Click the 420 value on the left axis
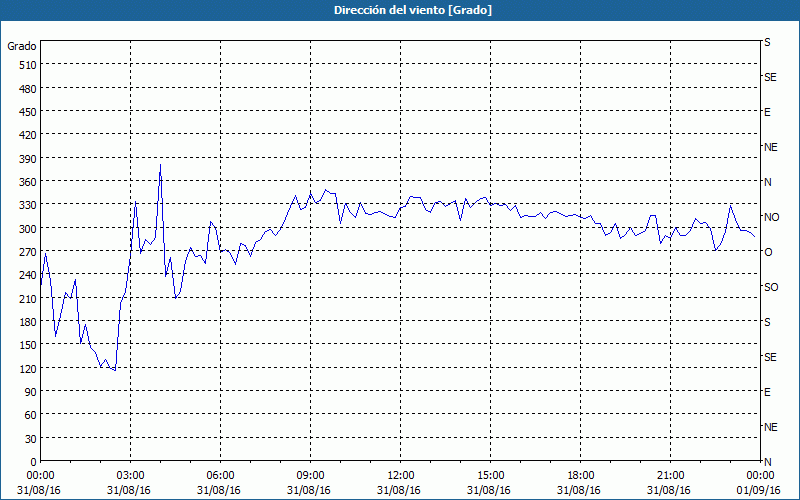 [x=28, y=135]
